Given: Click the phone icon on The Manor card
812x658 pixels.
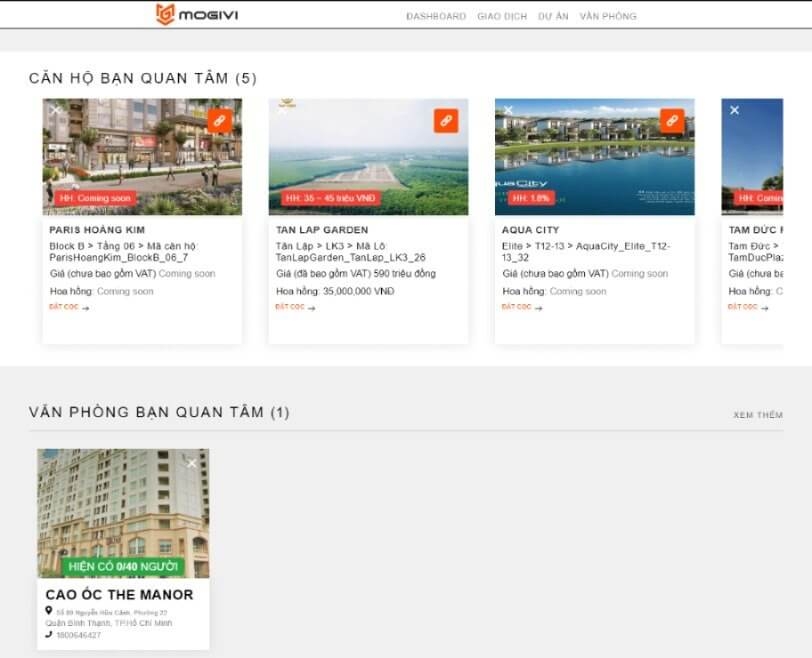Looking at the screenshot, I should 49,635.
